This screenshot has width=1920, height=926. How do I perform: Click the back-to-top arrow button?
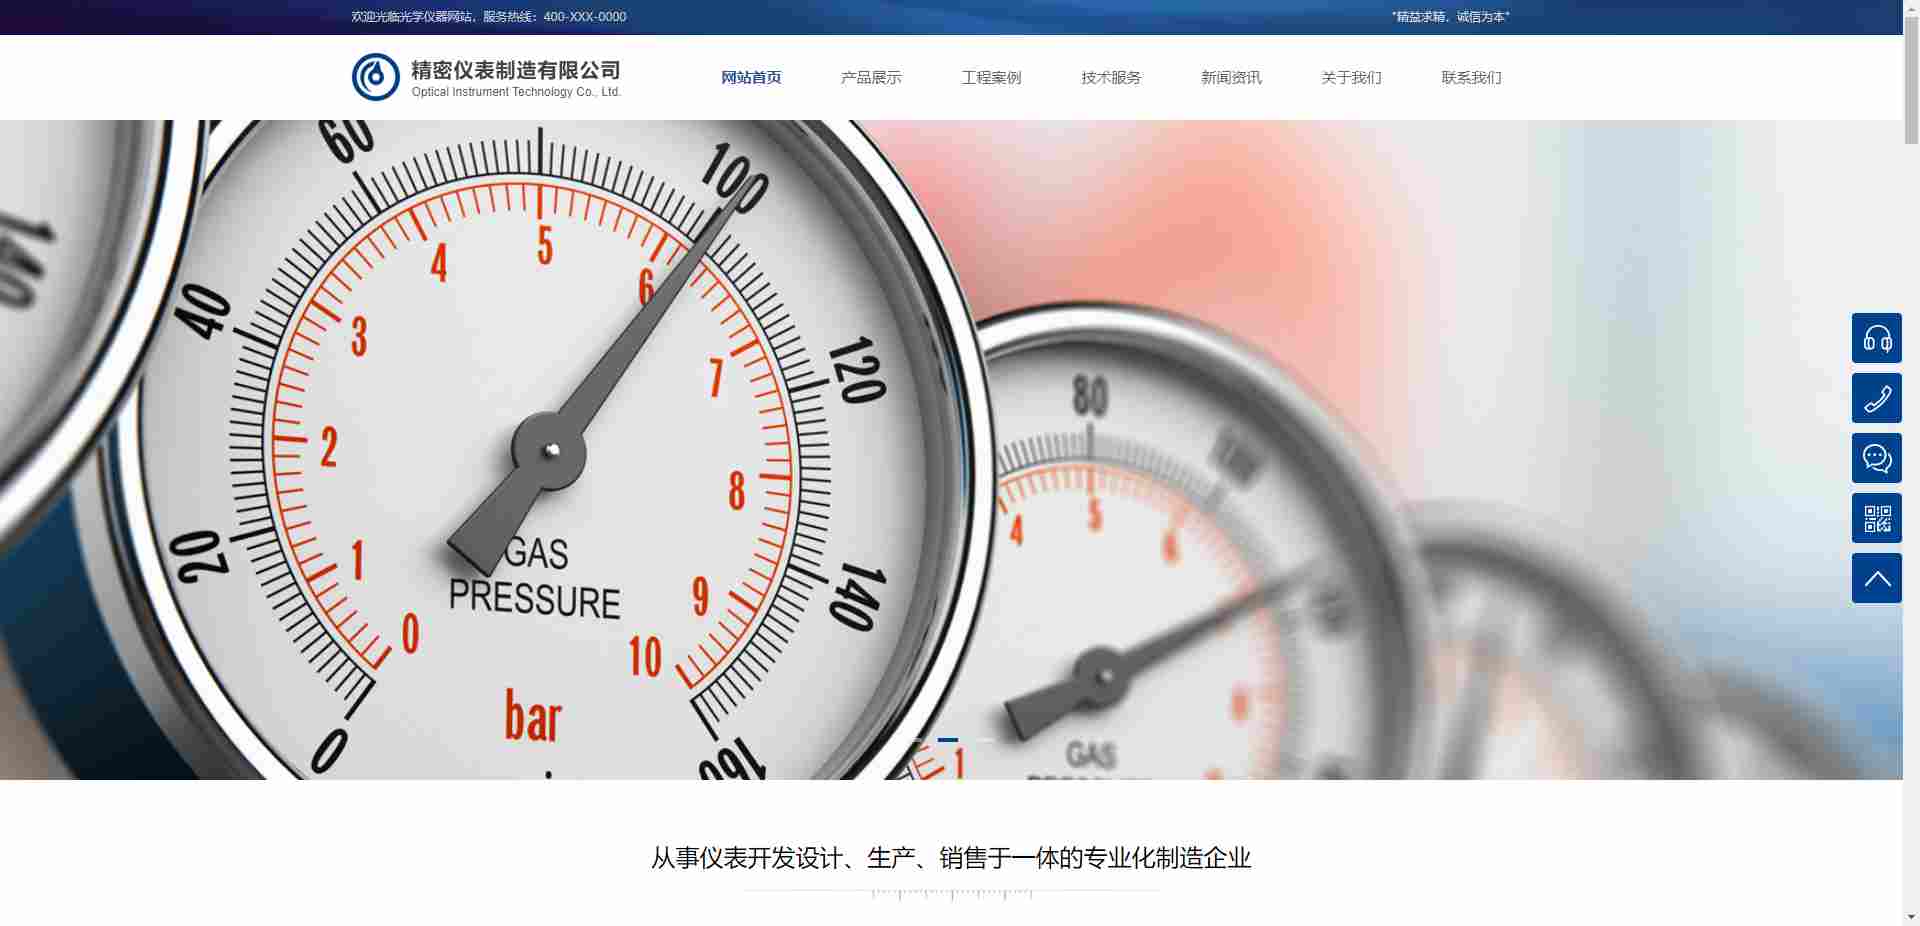point(1877,578)
